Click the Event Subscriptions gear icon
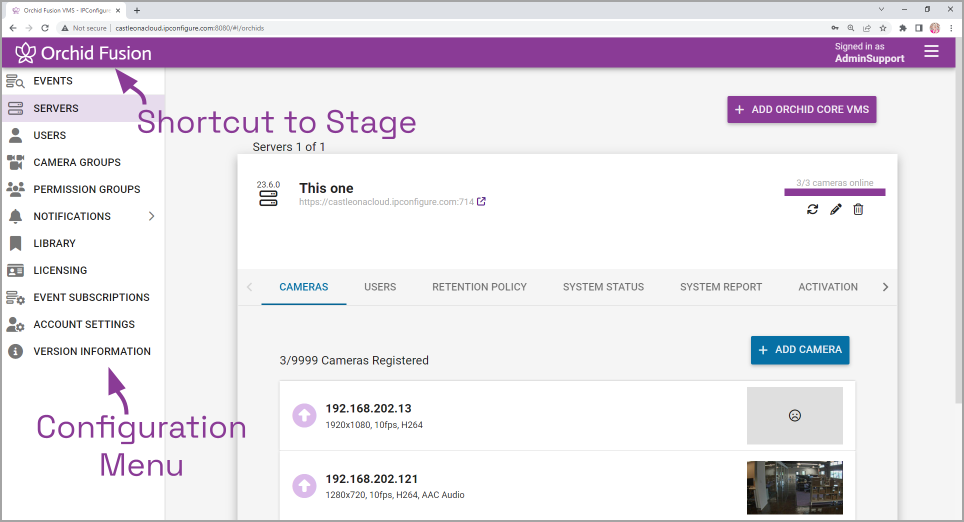Image resolution: width=964 pixels, height=522 pixels. click(15, 298)
